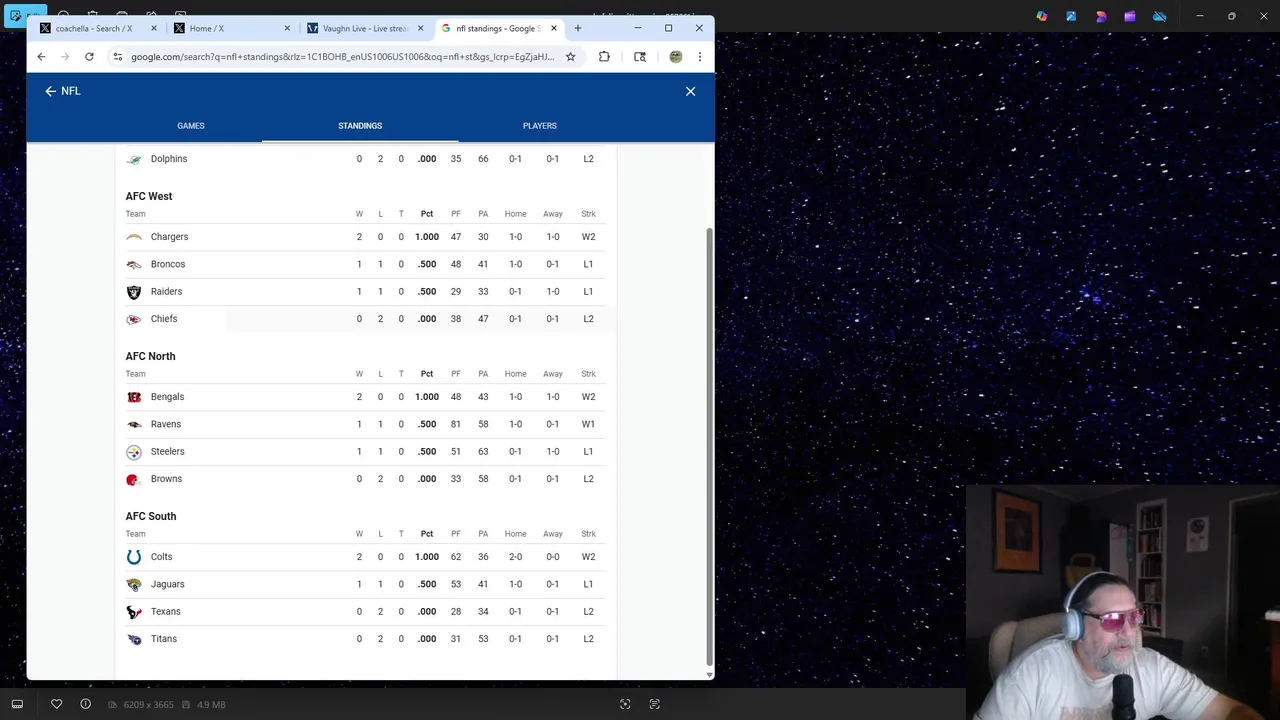Click the Google Lens search icon in toolbar
This screenshot has height=720, width=1280.
[640, 57]
